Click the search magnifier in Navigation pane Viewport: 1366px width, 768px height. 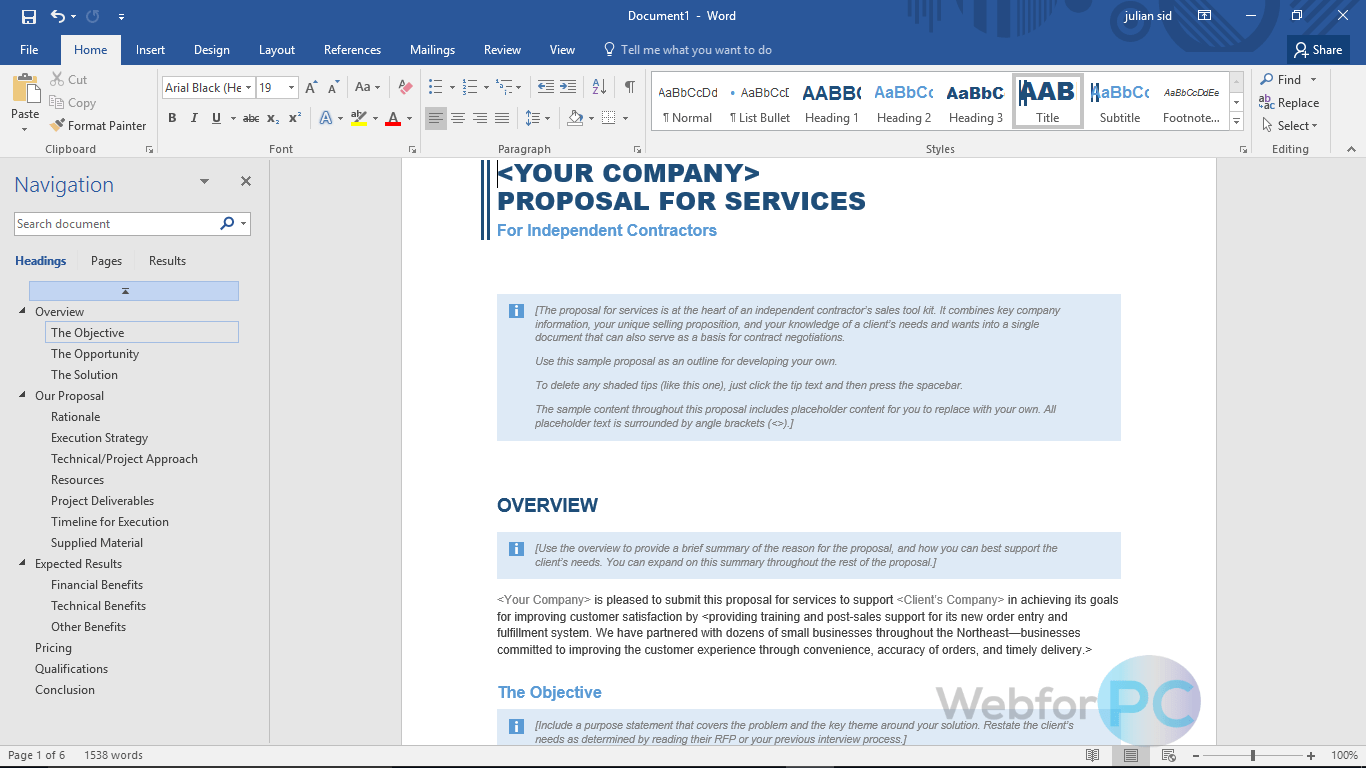(x=227, y=224)
